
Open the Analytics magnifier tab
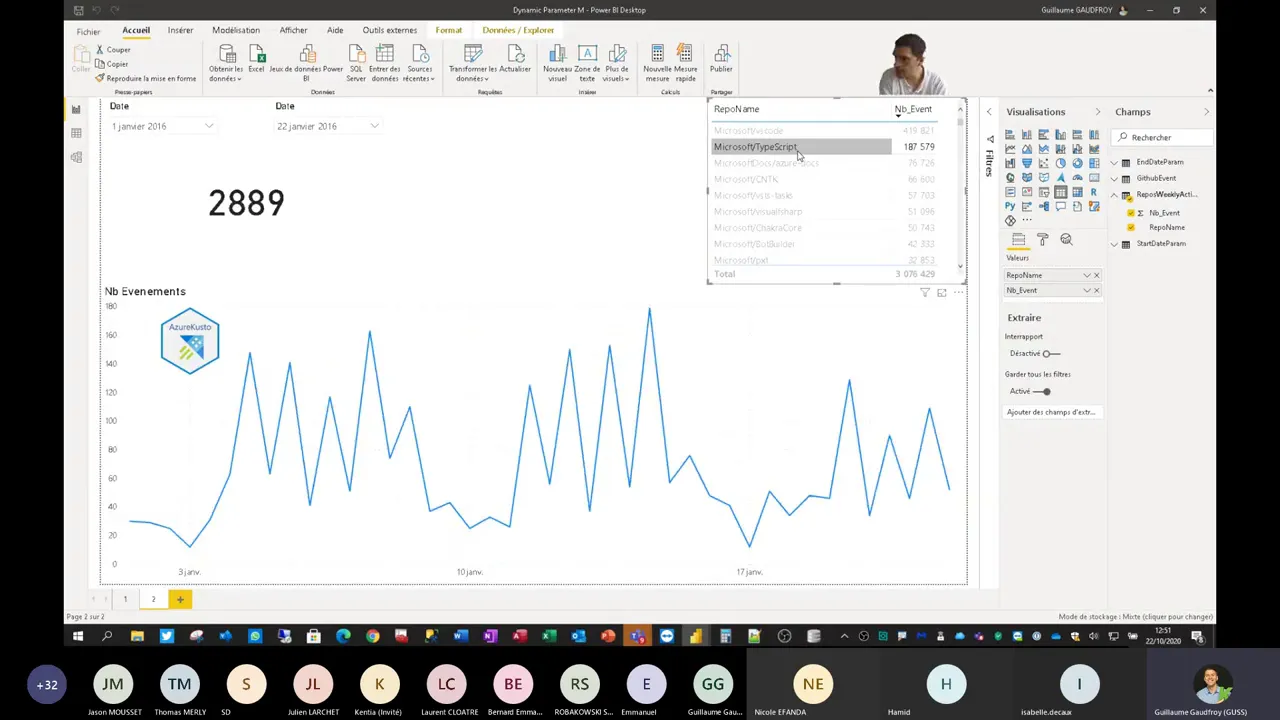[1066, 240]
